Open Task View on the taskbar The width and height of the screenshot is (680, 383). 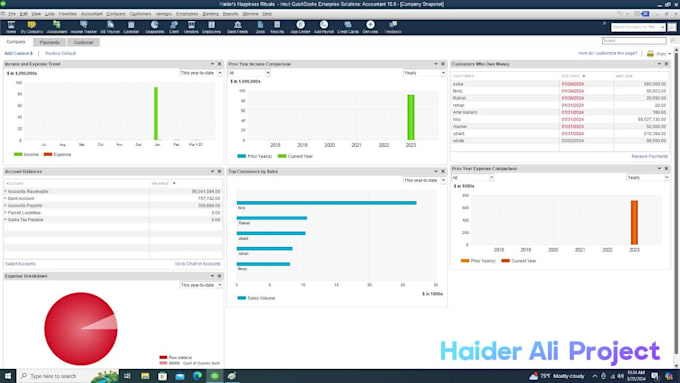coord(127,376)
